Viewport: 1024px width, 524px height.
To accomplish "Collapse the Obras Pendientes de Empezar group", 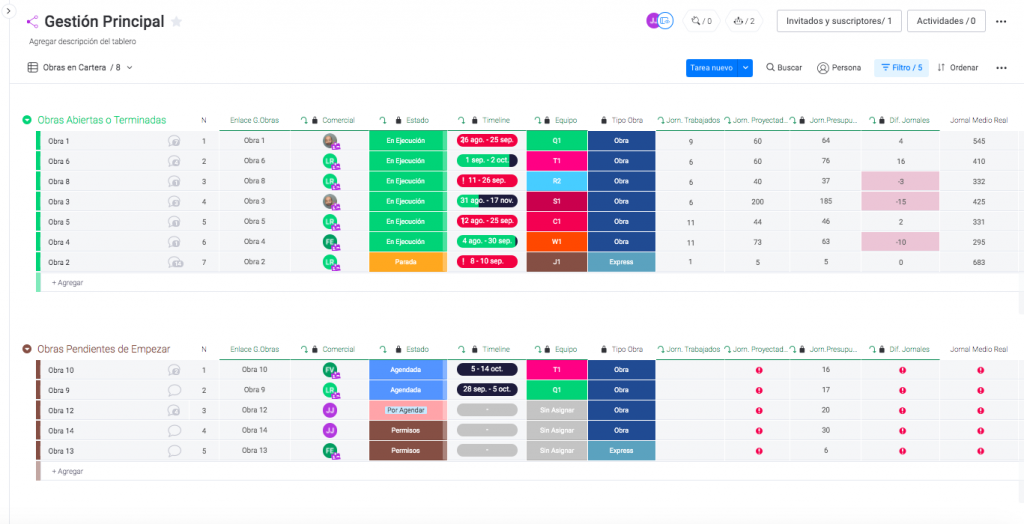I will [x=27, y=349].
